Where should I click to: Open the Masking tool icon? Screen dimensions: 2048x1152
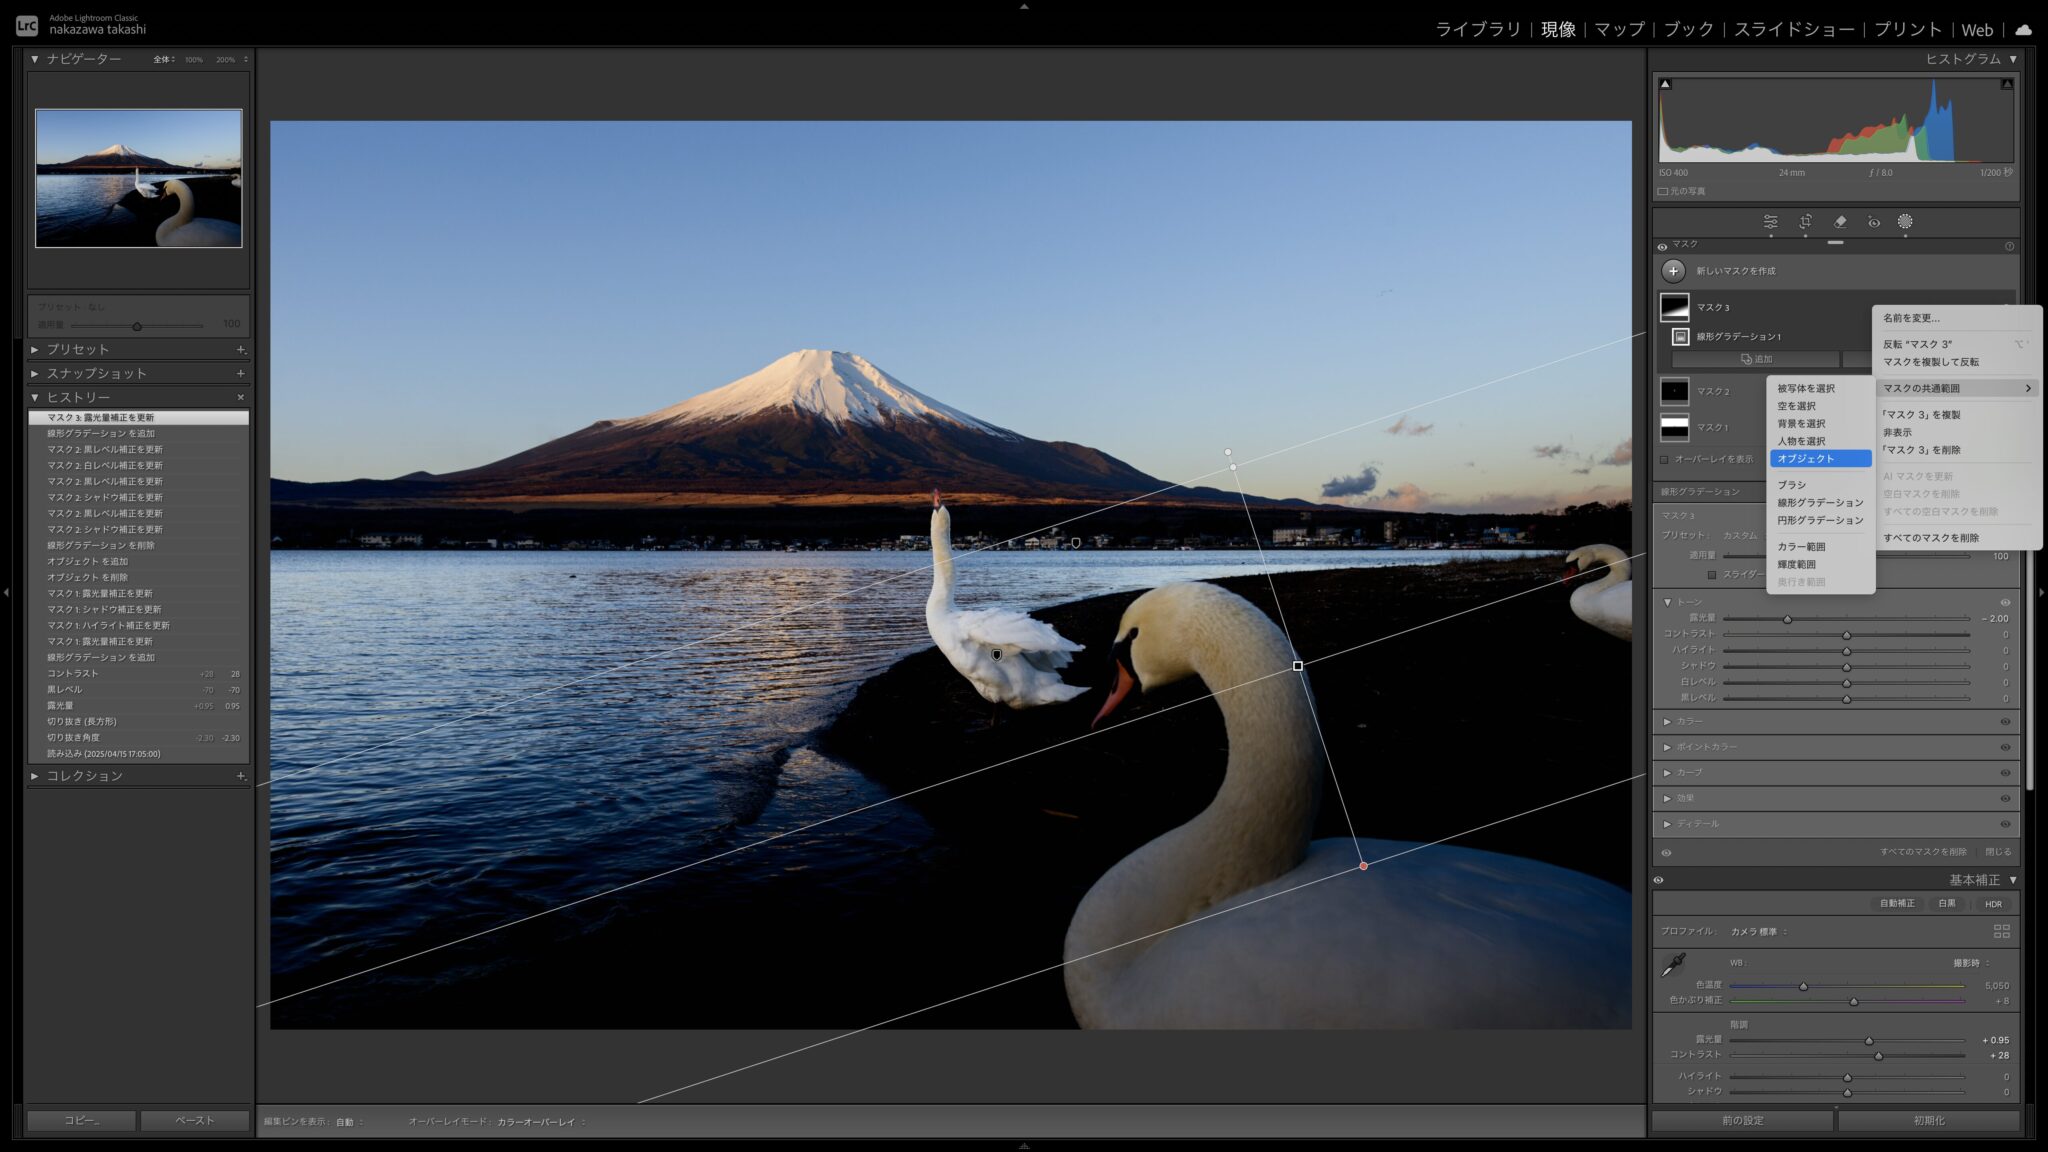point(1905,222)
